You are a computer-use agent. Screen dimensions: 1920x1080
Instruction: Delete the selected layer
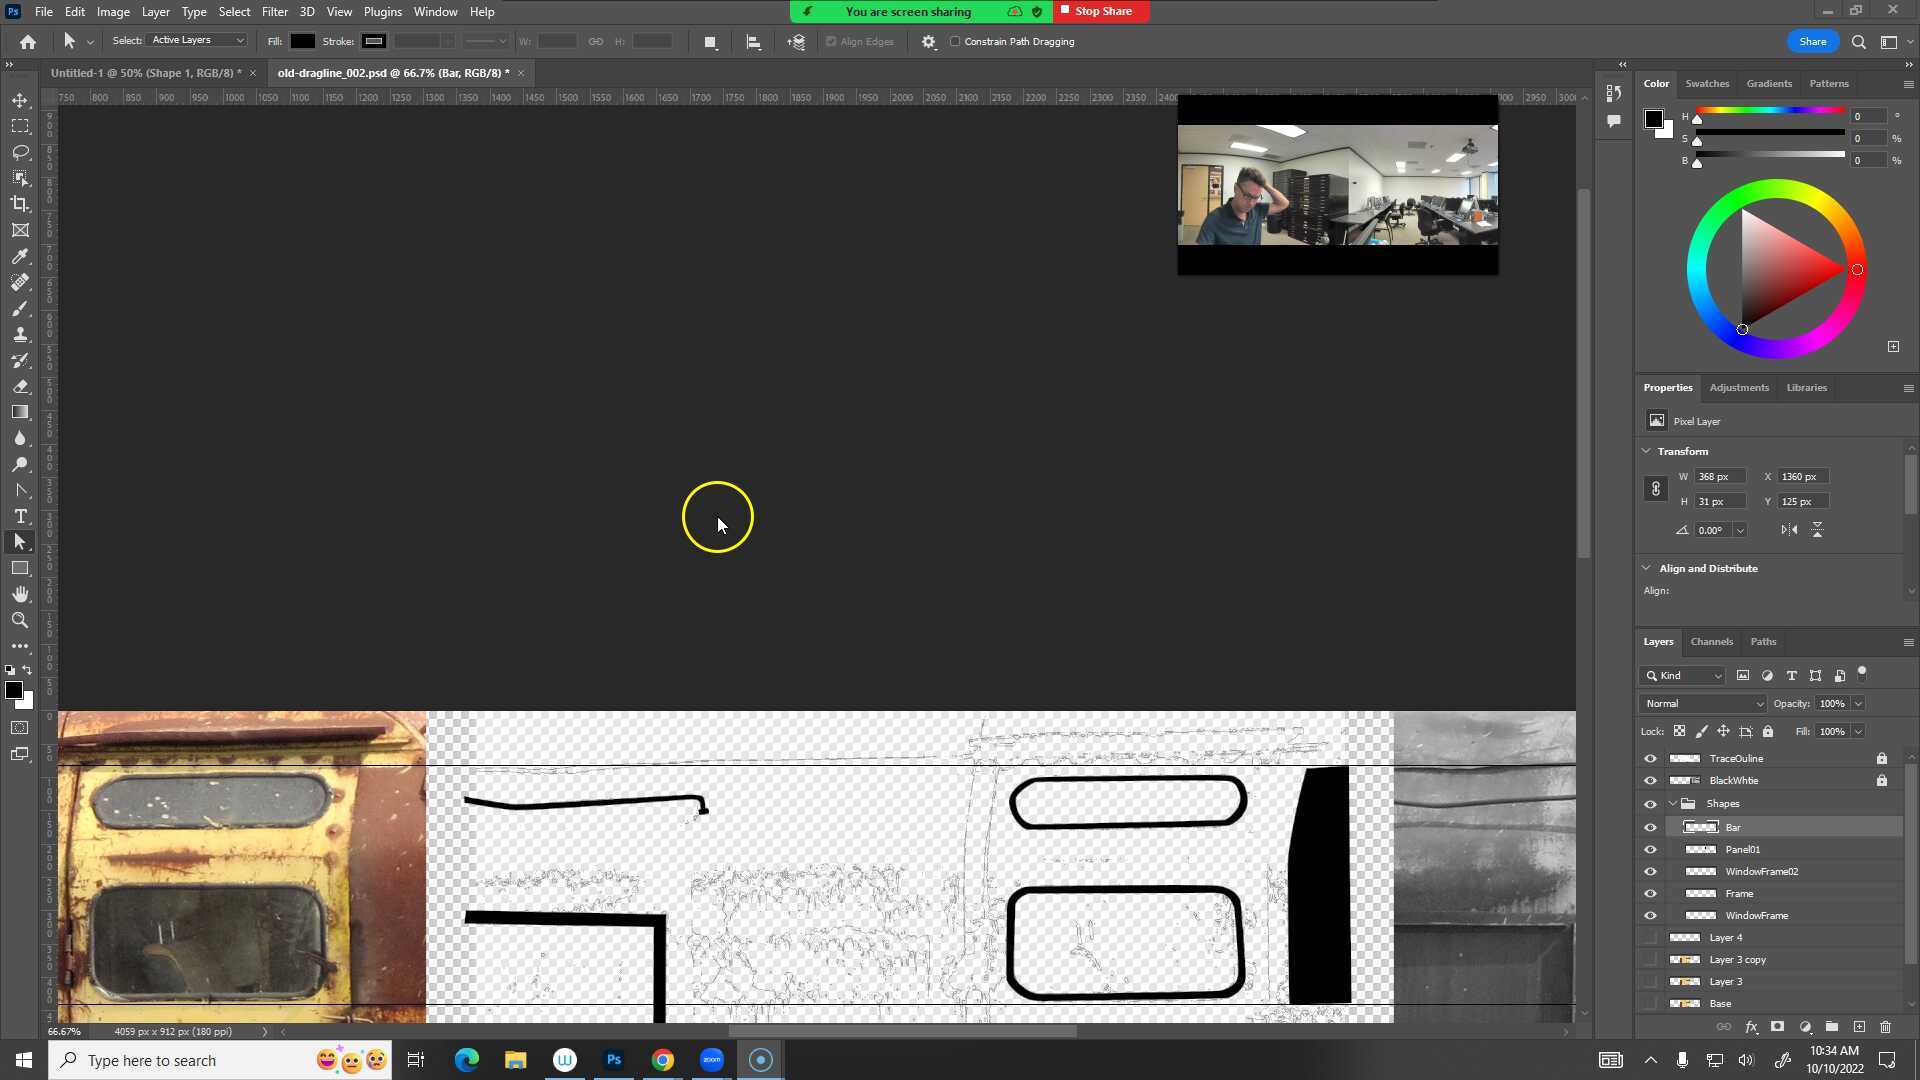pos(1886,1027)
